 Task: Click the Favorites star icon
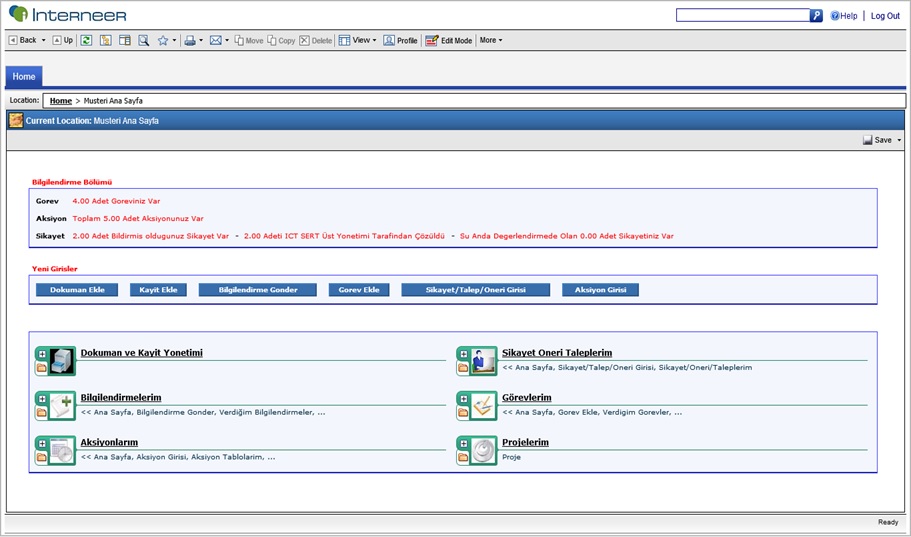163,41
